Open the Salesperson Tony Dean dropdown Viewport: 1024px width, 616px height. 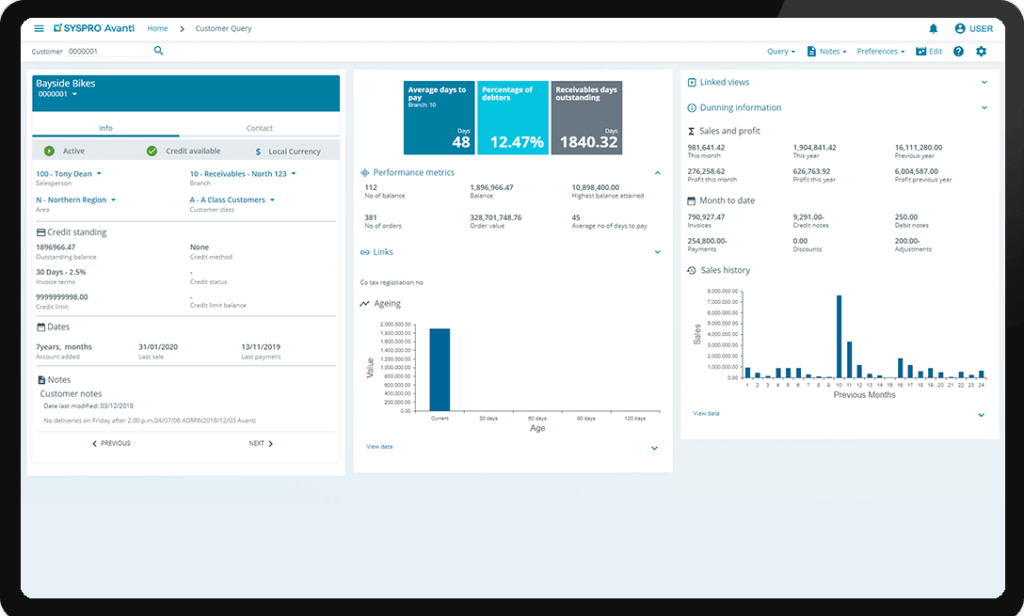(68, 173)
